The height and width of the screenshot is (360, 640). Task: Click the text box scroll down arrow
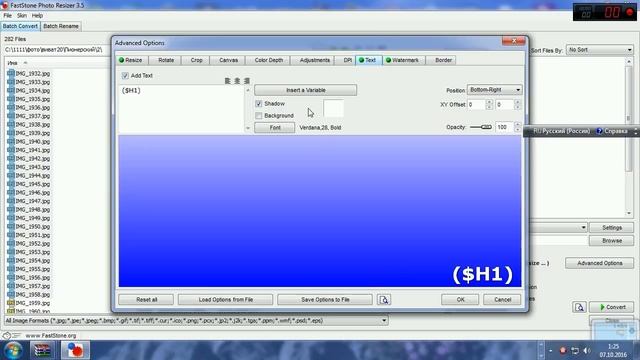[x=247, y=128]
